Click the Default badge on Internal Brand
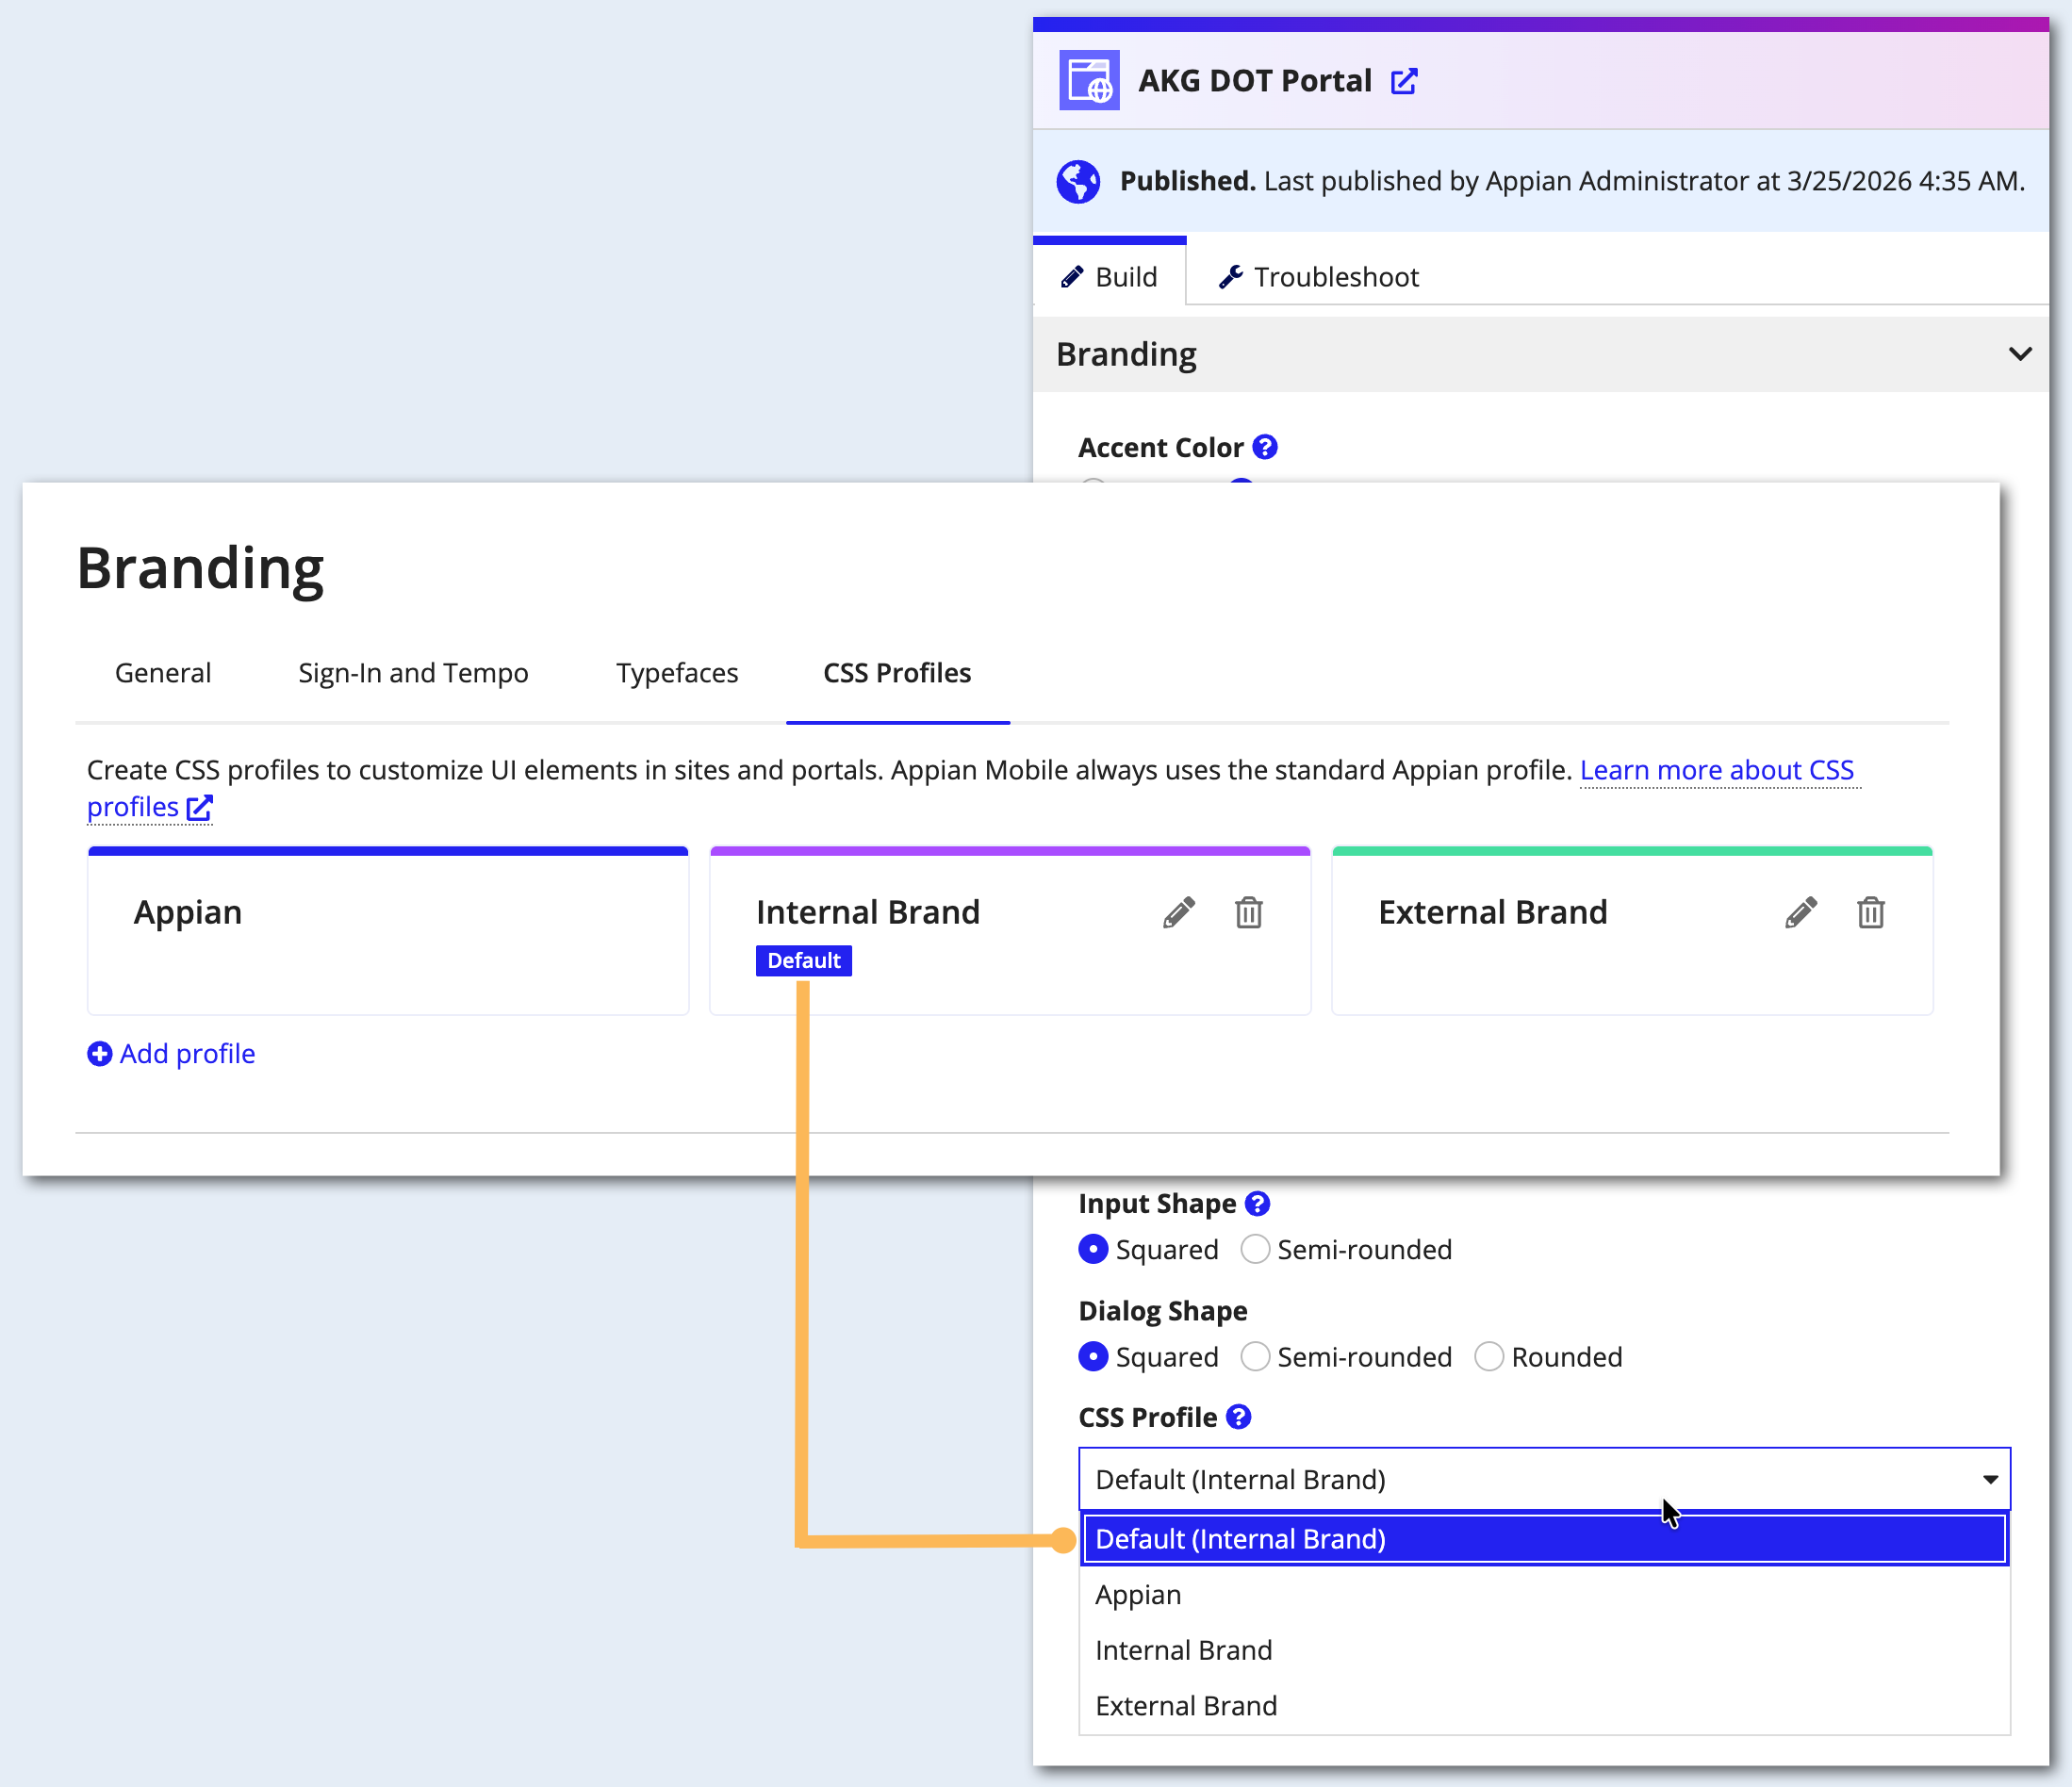 (804, 960)
